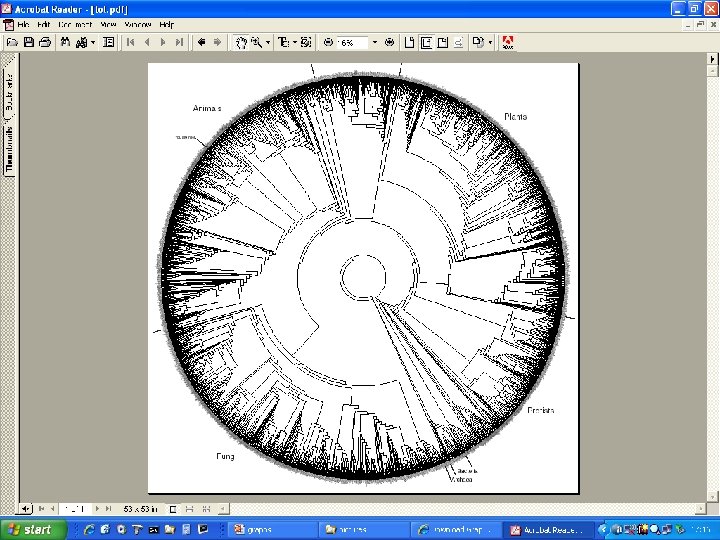Click the status bar navigation pane button

click(26, 508)
